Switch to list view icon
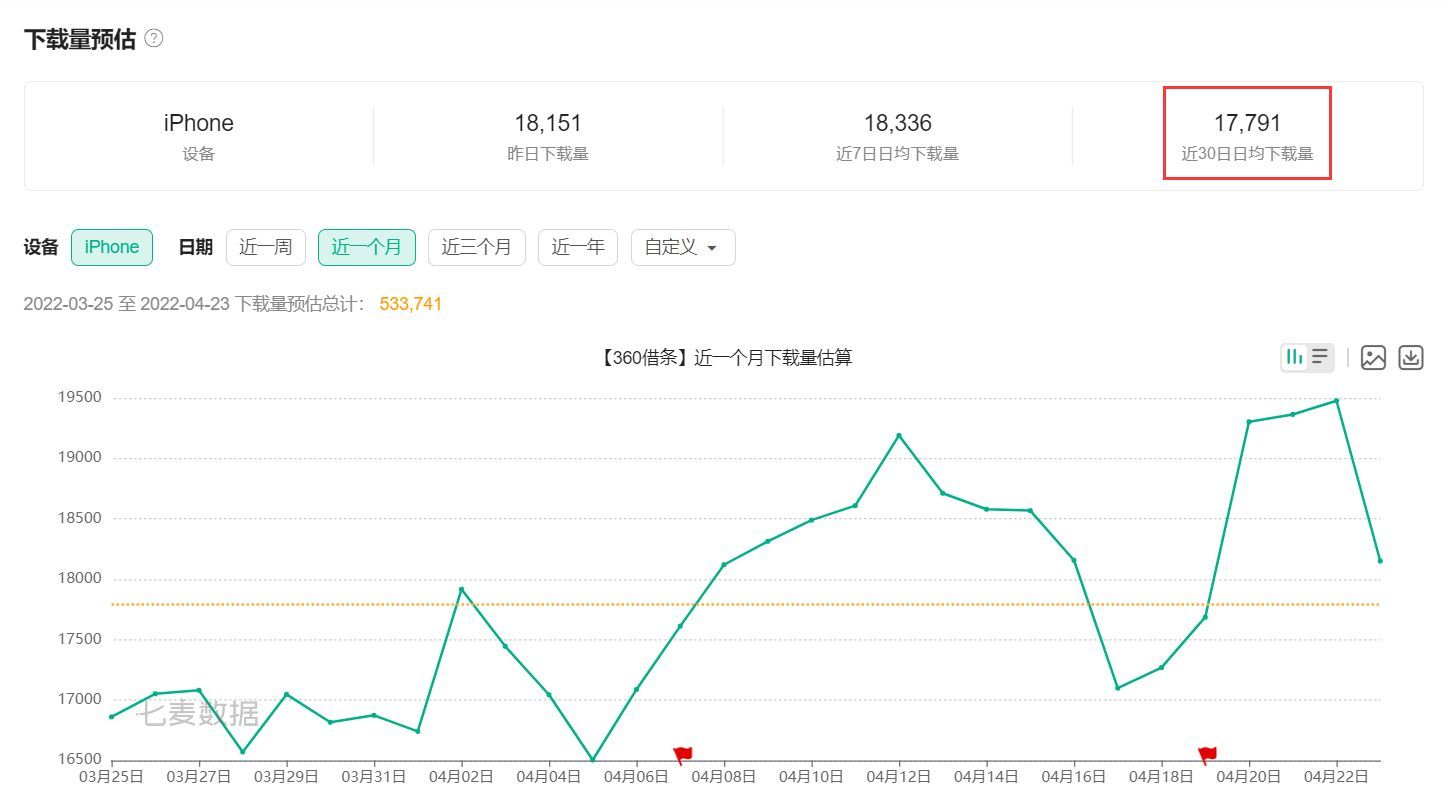The height and width of the screenshot is (796, 1447). 1320,357
